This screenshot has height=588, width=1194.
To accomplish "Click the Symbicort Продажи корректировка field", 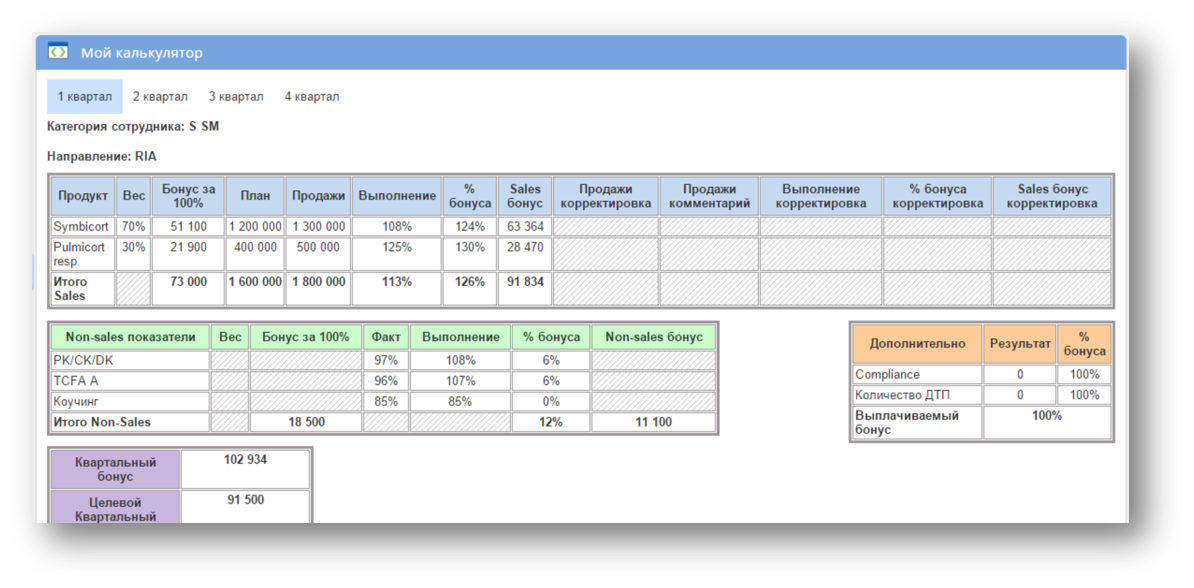I will click(605, 226).
